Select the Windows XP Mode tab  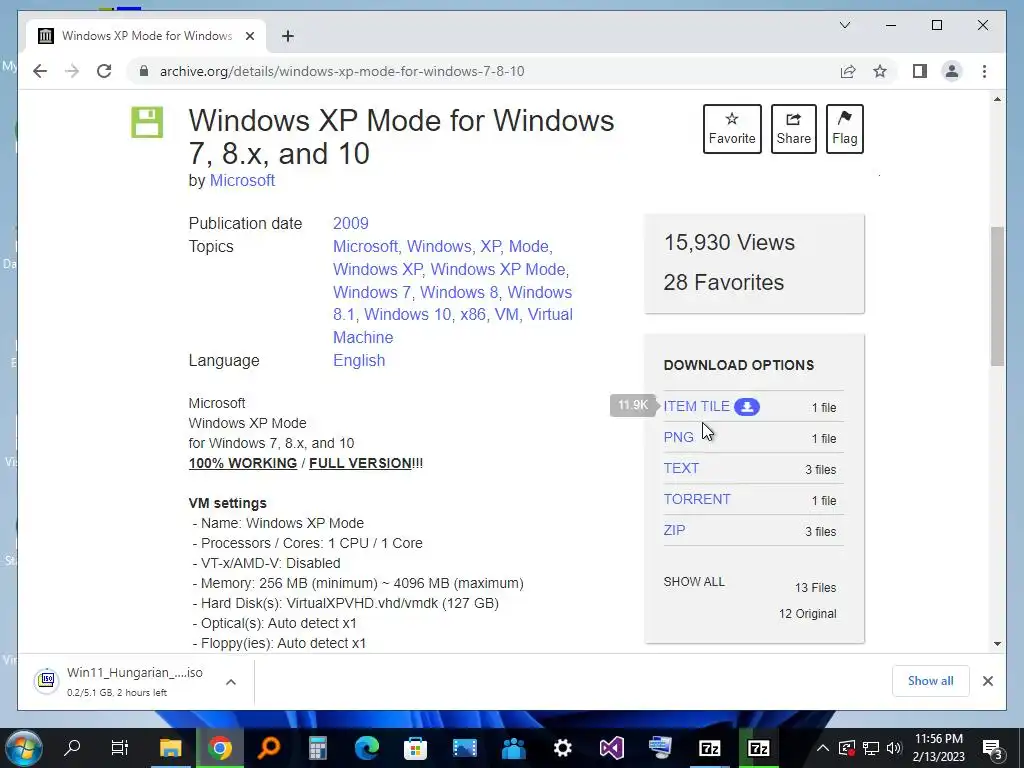tap(146, 36)
